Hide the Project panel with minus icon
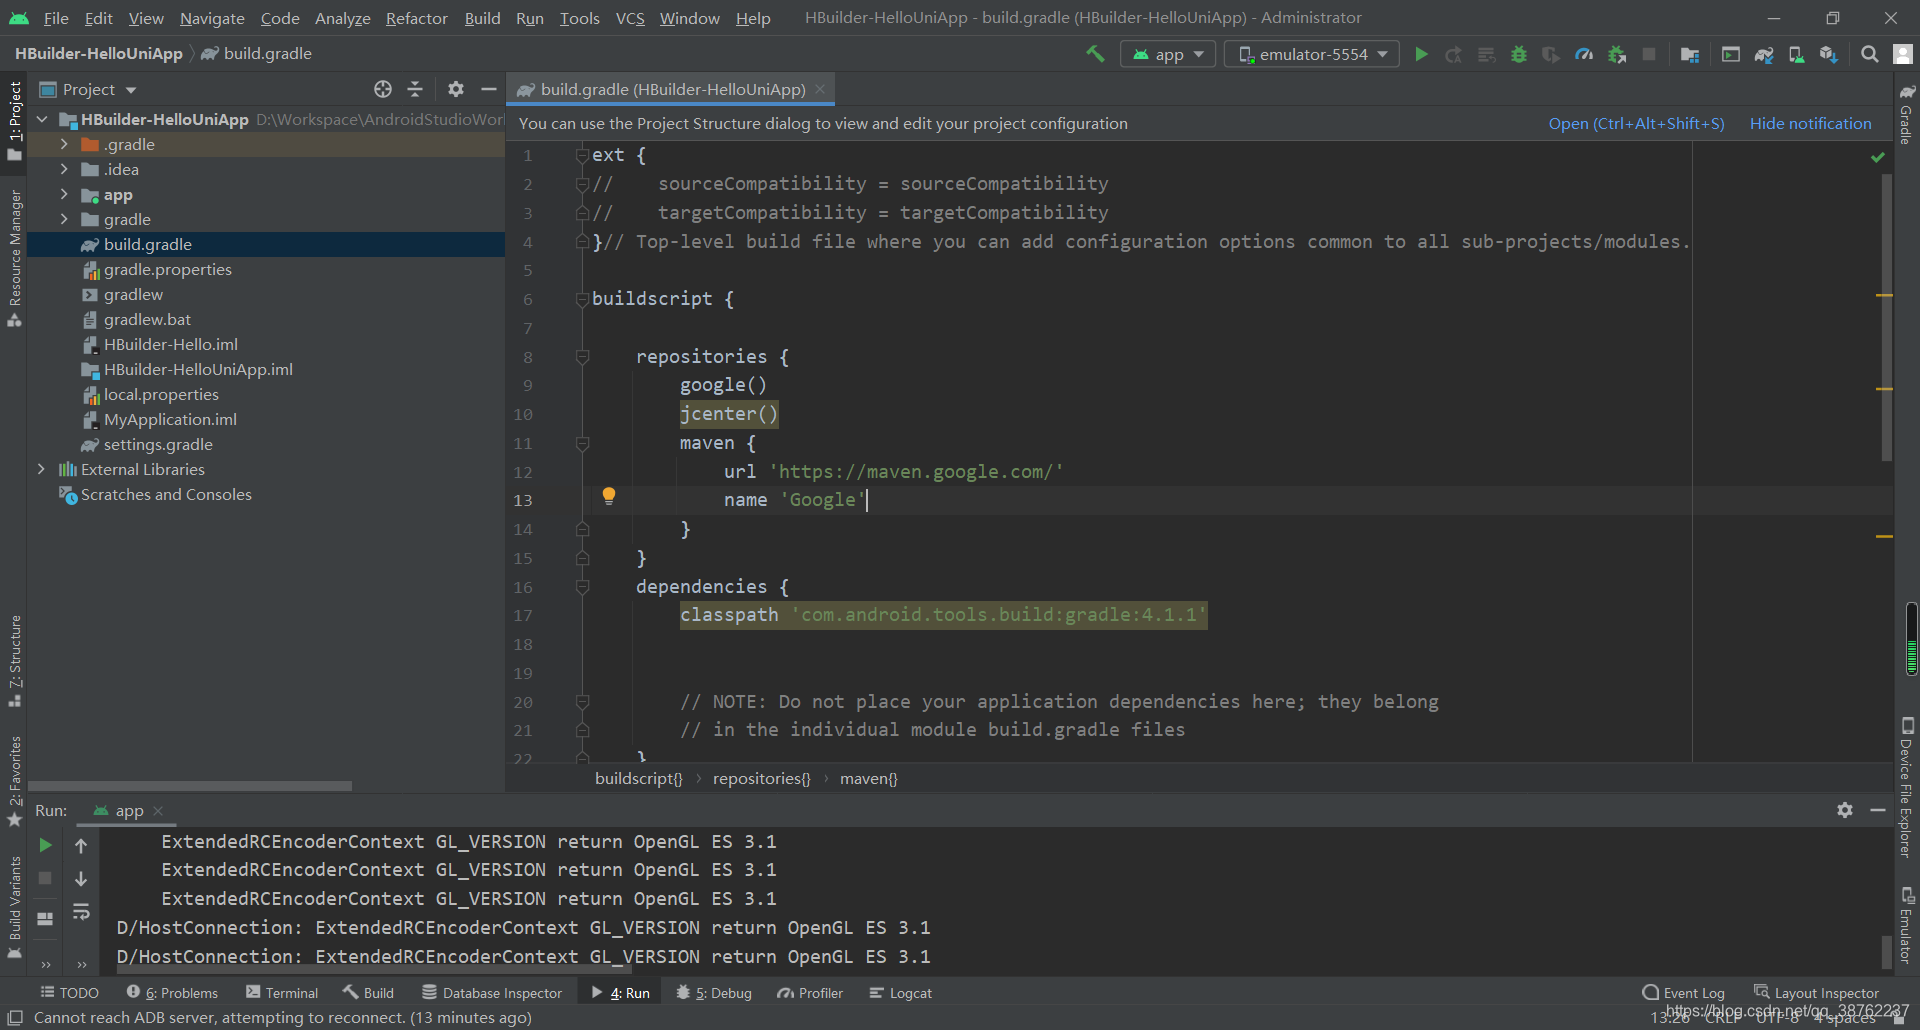The width and height of the screenshot is (1920, 1030). coord(488,89)
